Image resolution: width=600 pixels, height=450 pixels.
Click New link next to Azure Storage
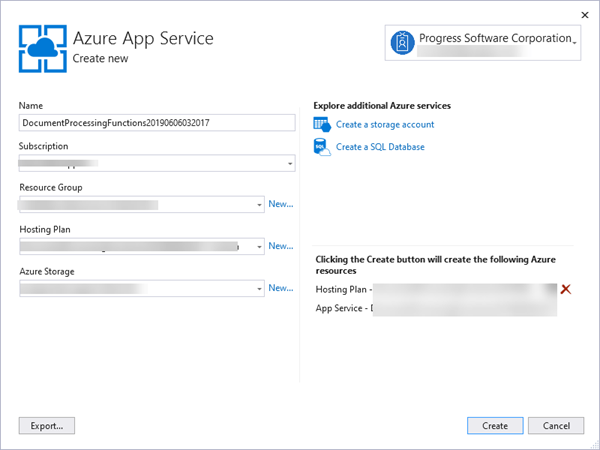click(x=280, y=288)
